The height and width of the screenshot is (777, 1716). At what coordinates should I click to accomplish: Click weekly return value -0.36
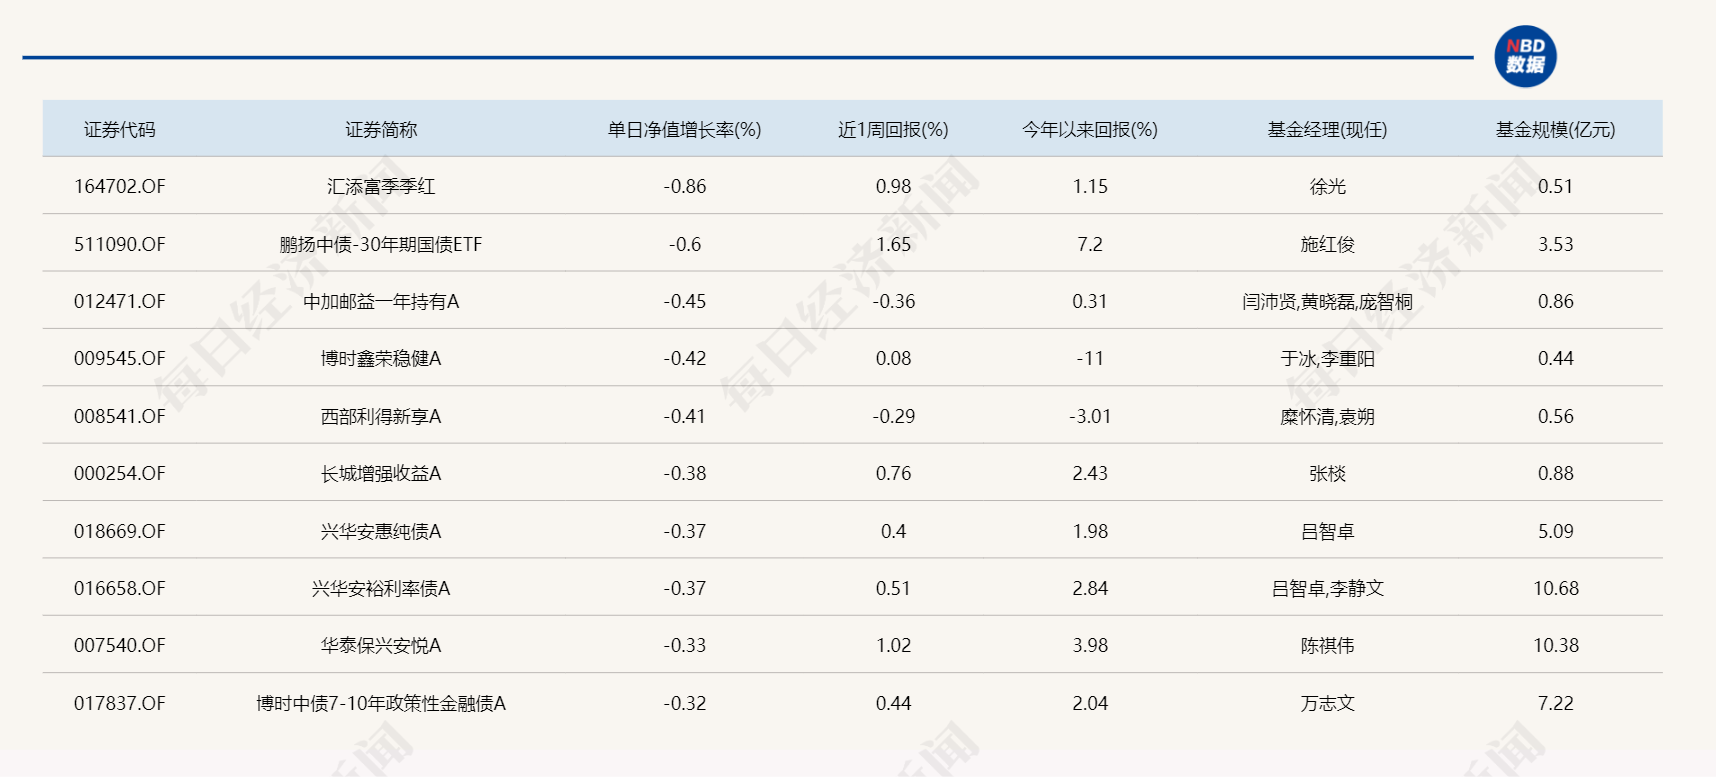pyautogui.click(x=893, y=301)
